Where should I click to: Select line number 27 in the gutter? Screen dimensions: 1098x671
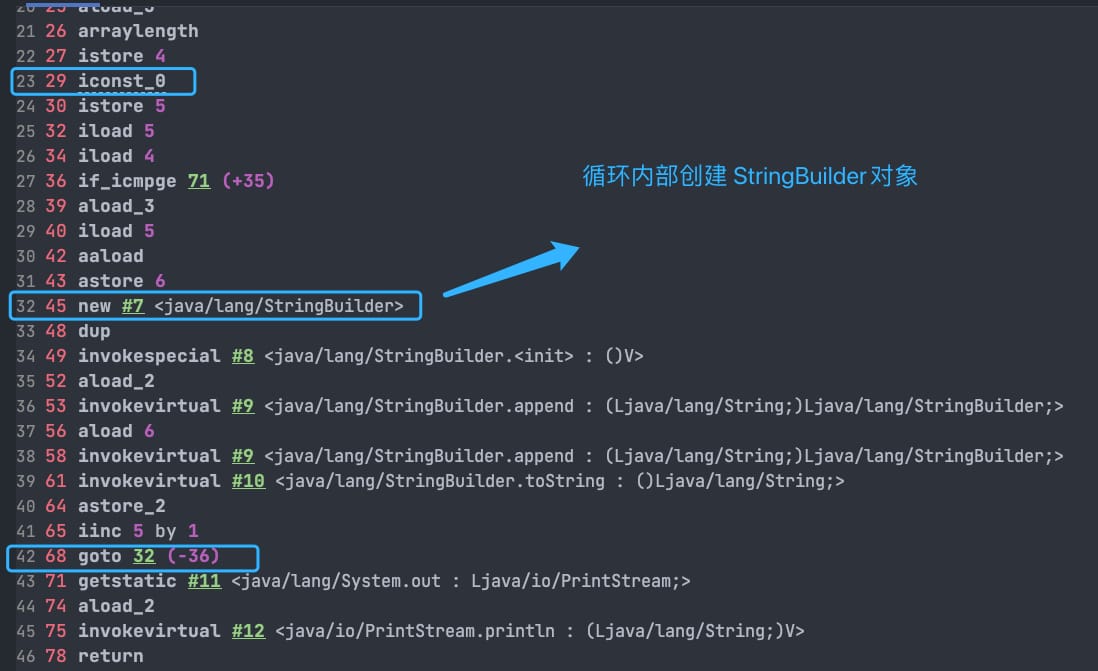click(x=26, y=181)
